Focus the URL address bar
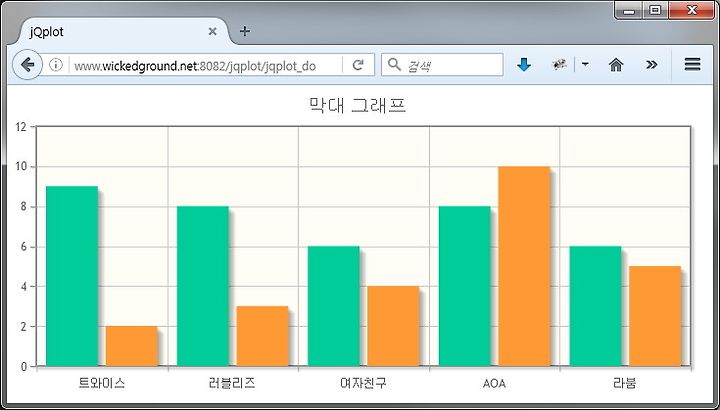This screenshot has width=720, height=410. [206, 66]
